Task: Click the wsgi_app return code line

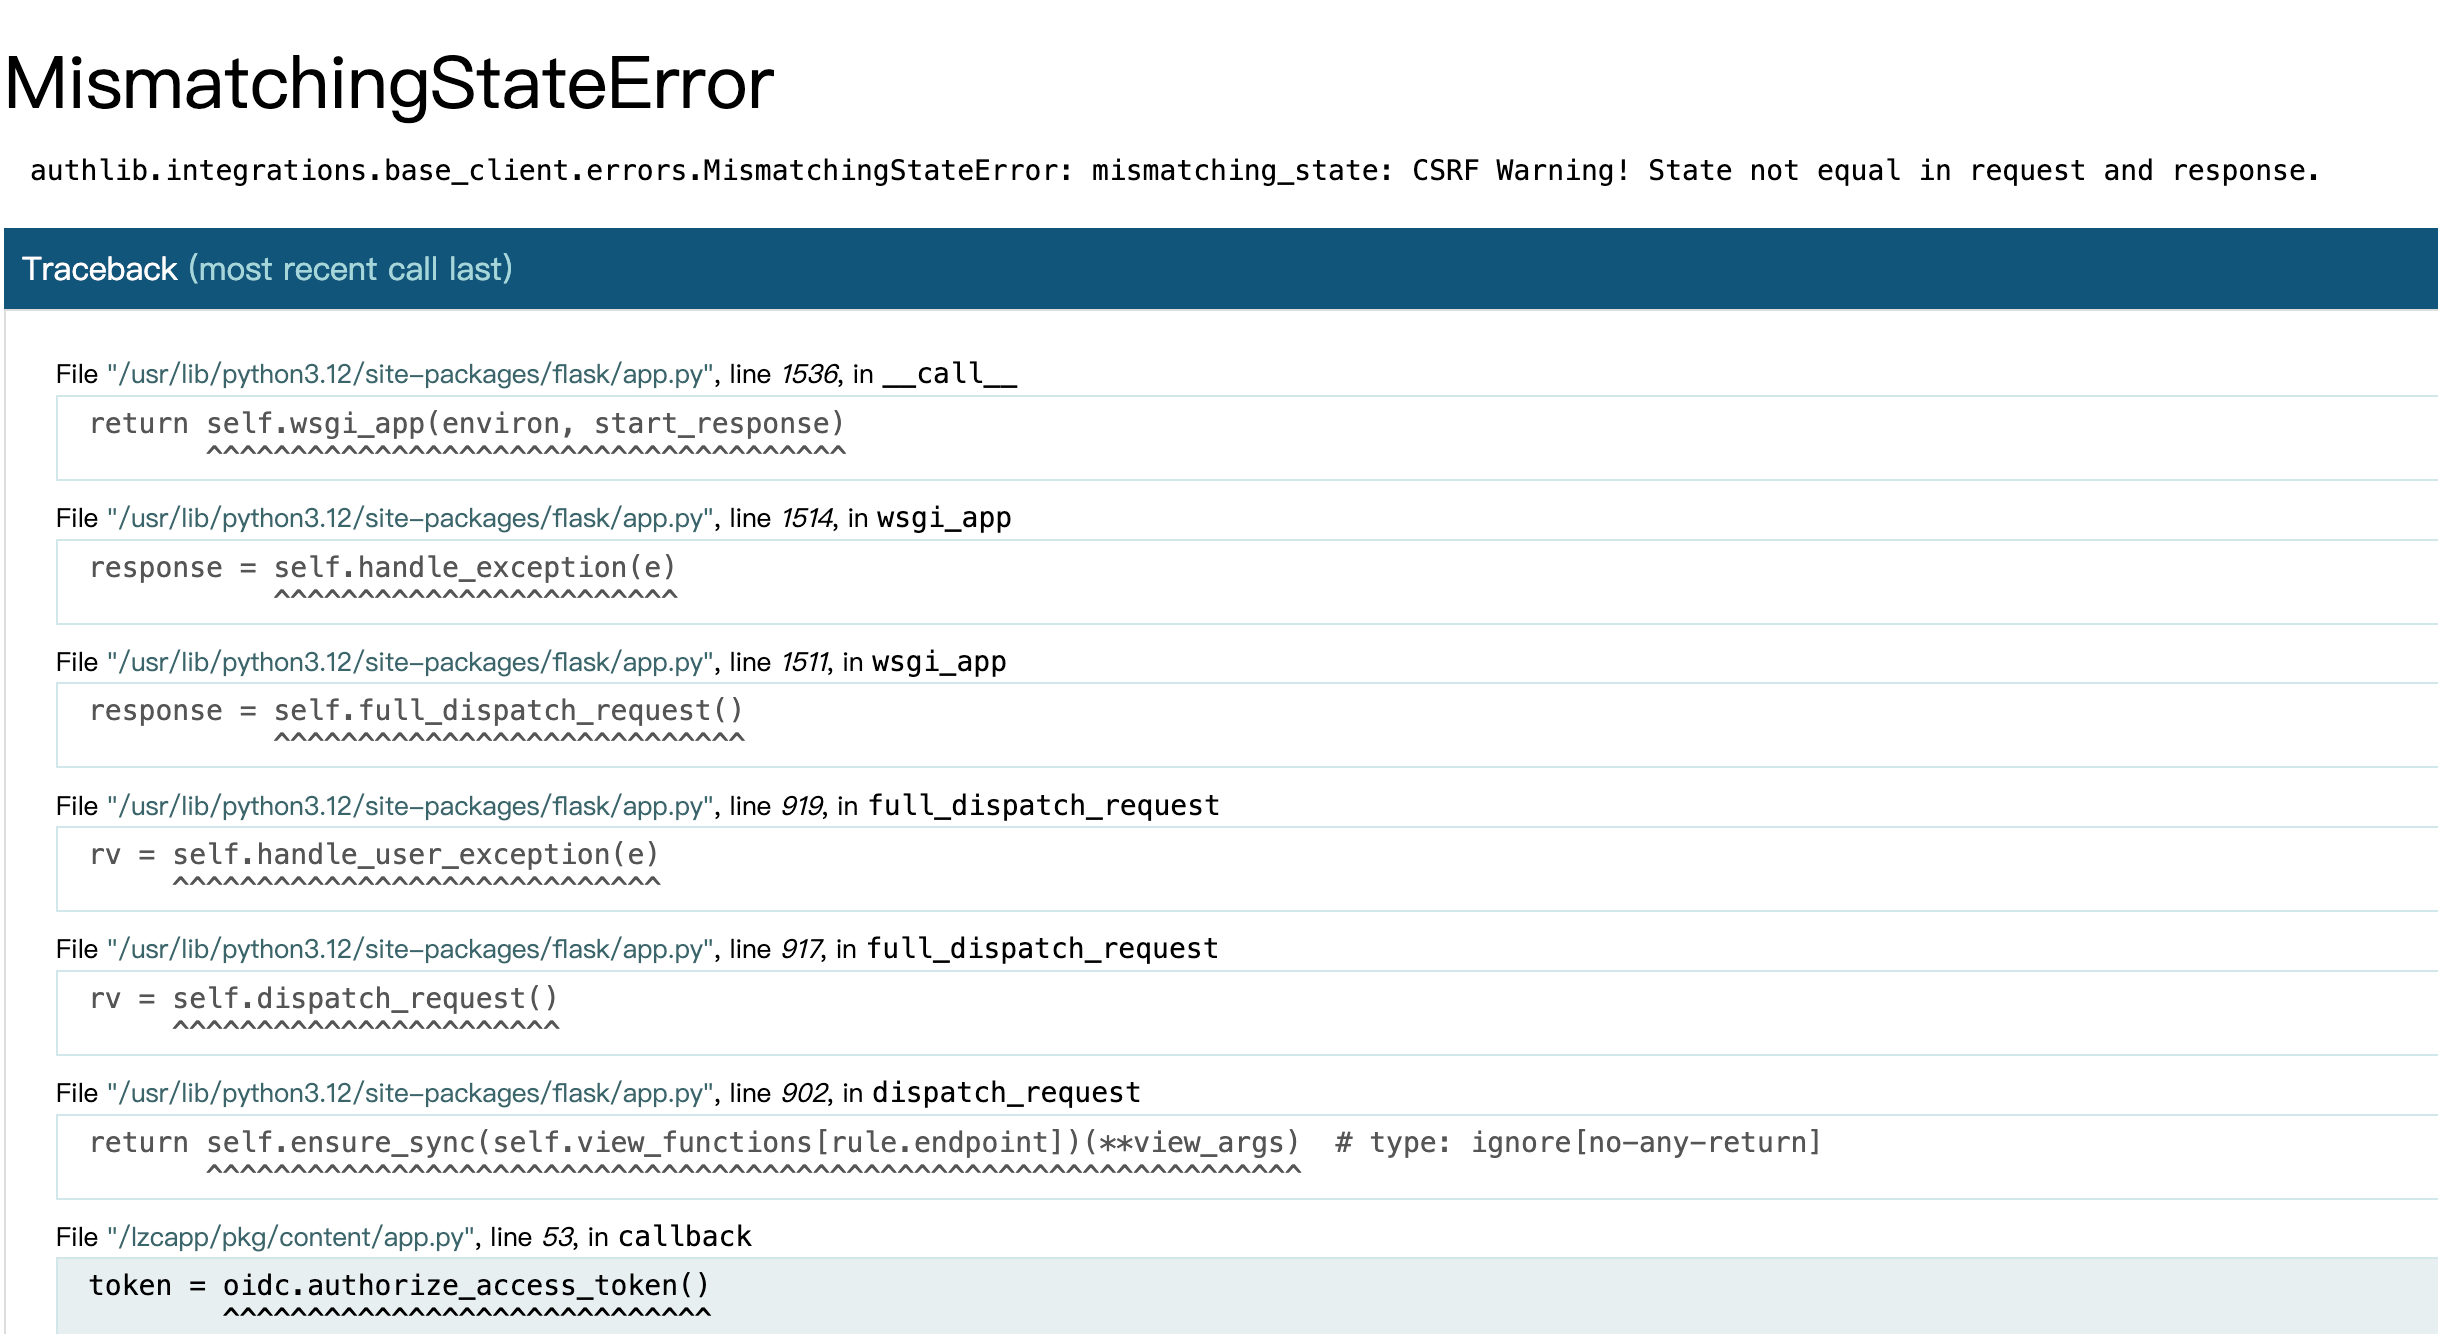Action: [x=467, y=425]
